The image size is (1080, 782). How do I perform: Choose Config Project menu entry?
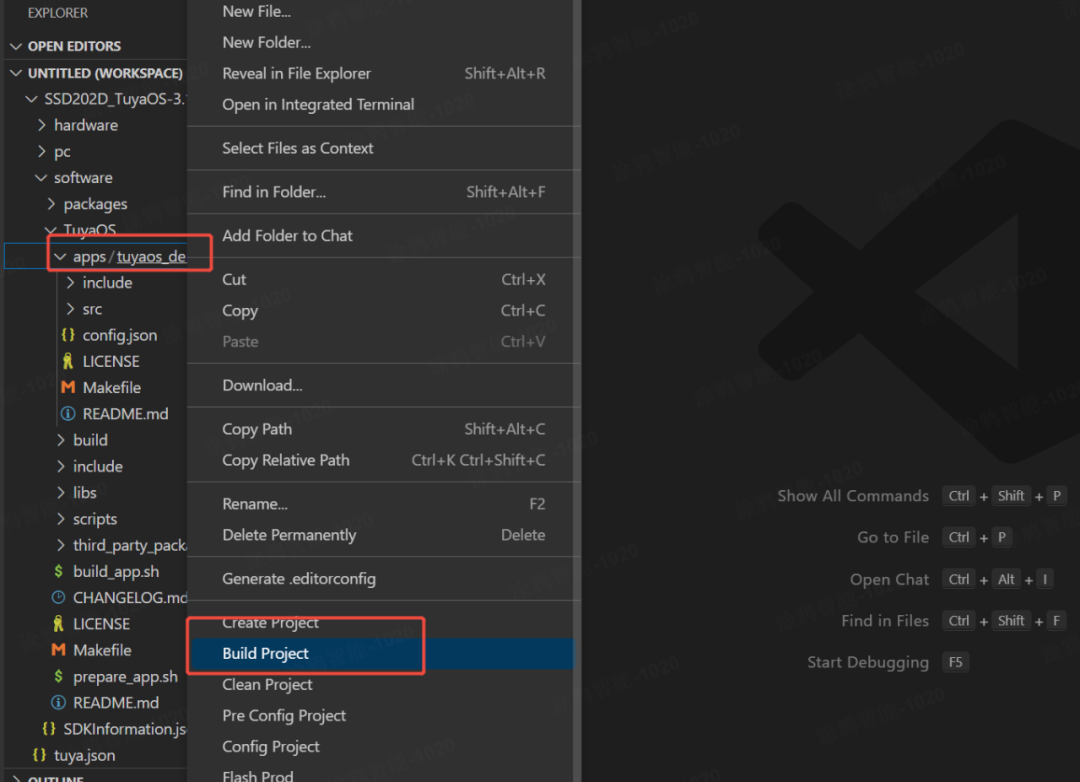point(383,746)
